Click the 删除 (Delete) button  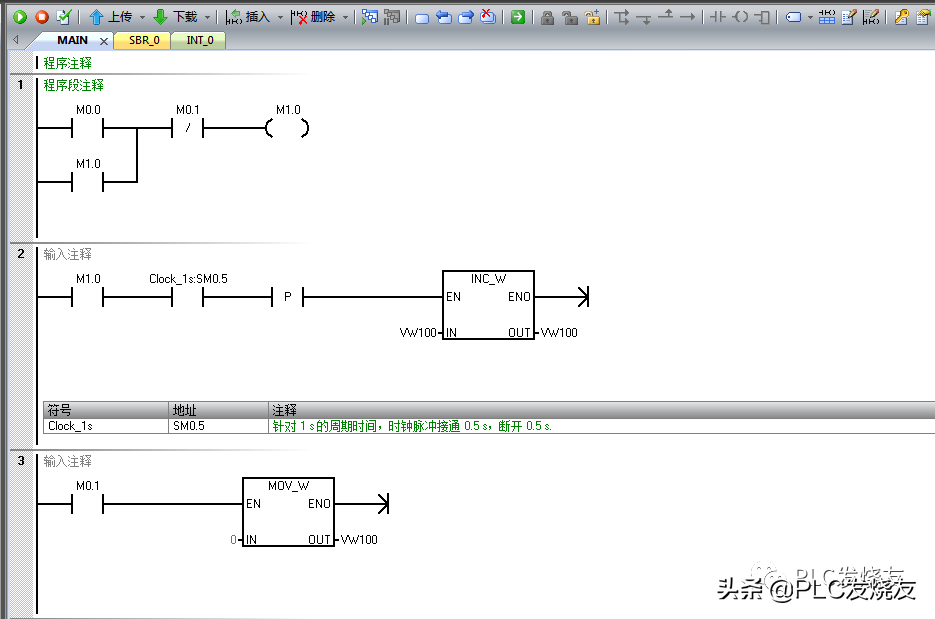click(x=314, y=17)
